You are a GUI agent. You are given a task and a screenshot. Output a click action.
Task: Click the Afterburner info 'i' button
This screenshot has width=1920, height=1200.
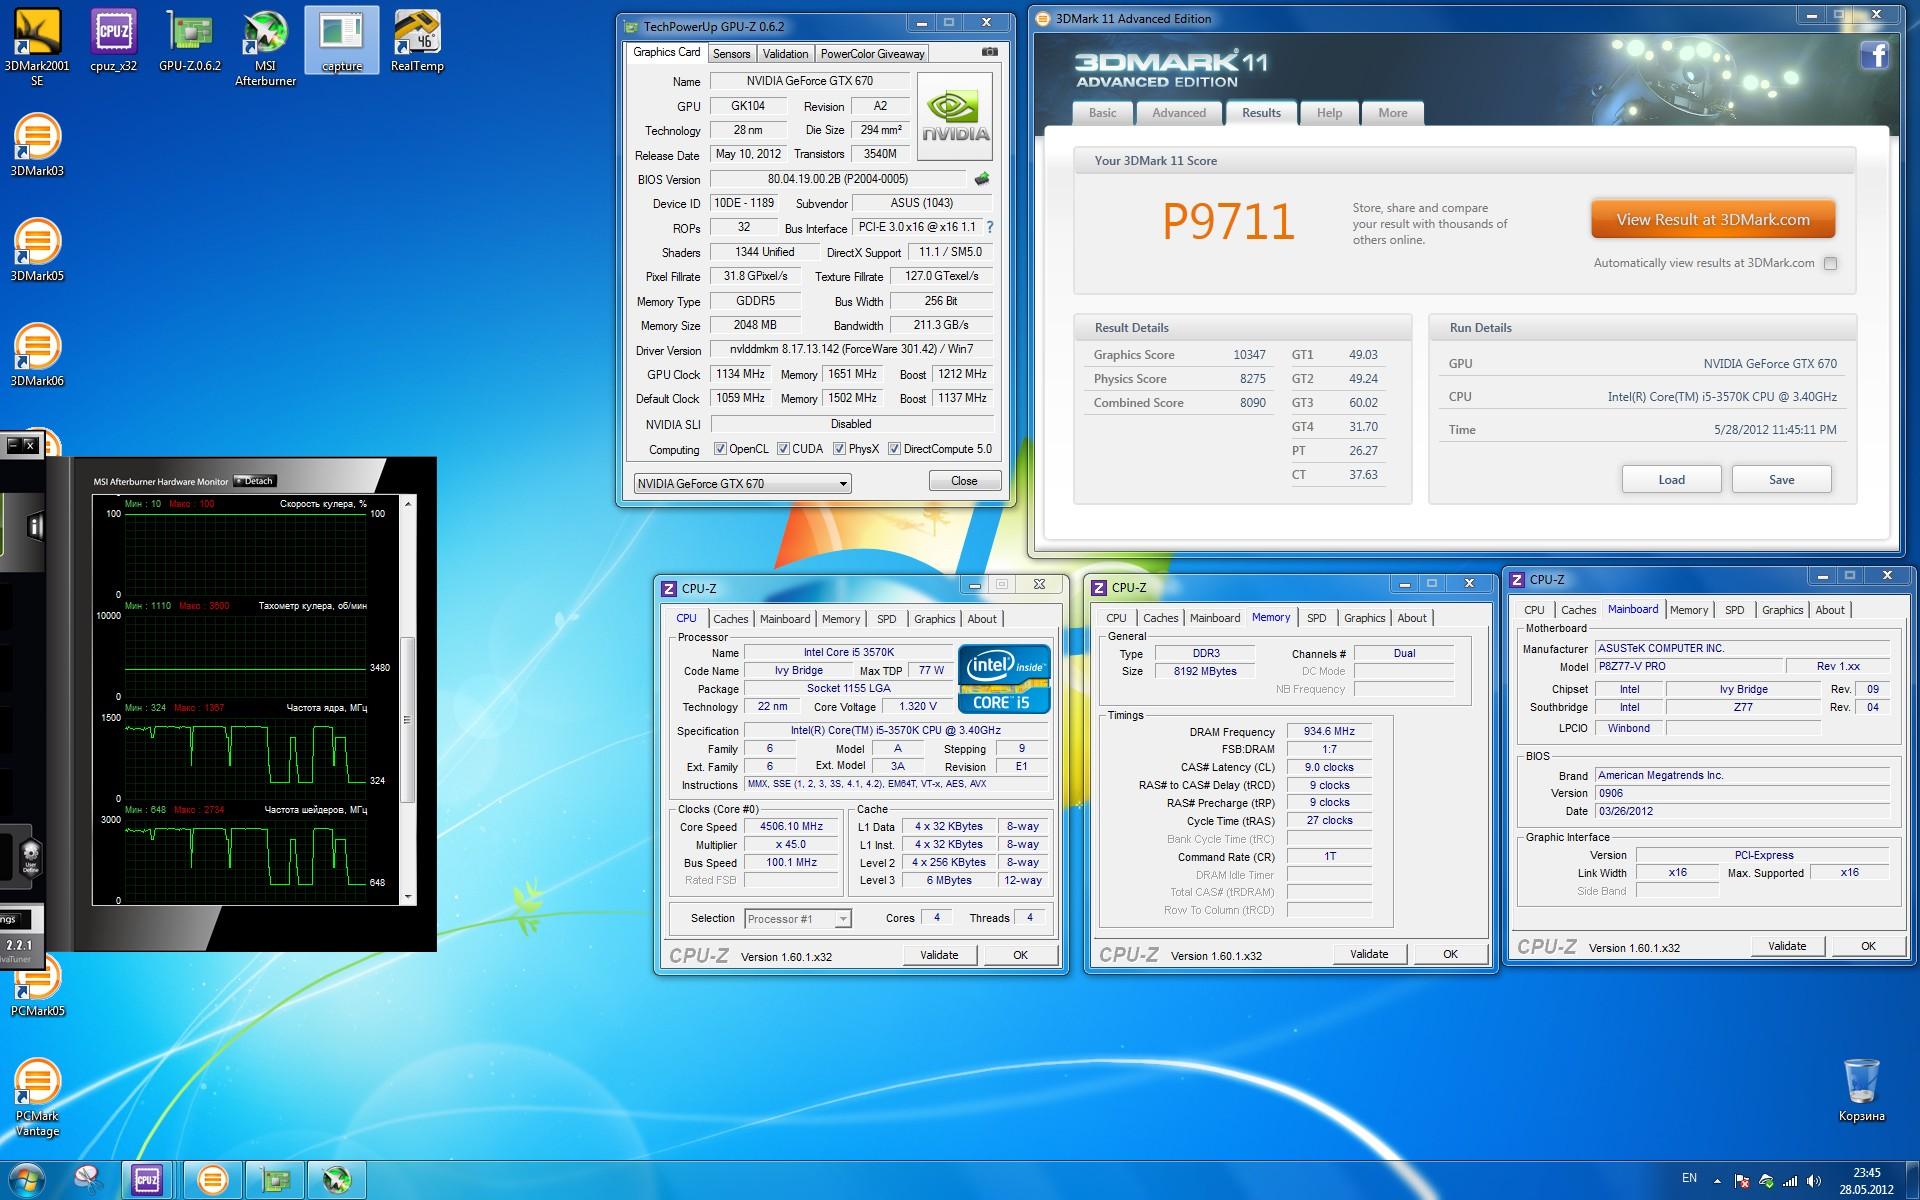pyautogui.click(x=35, y=526)
